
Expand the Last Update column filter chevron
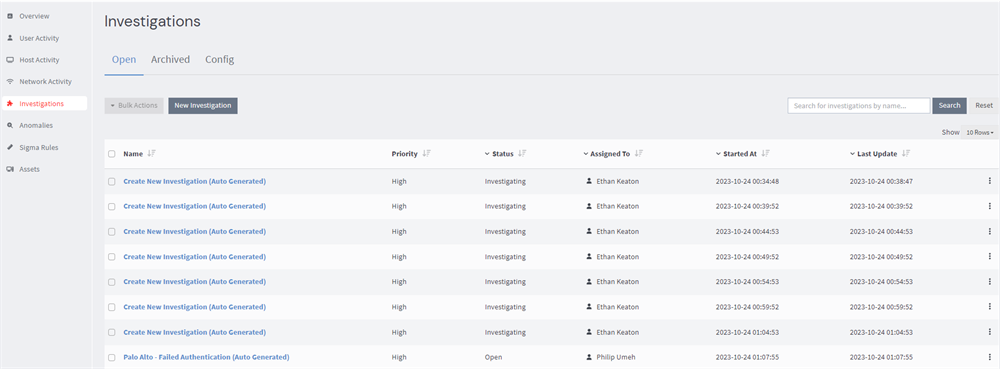pyautogui.click(x=853, y=154)
